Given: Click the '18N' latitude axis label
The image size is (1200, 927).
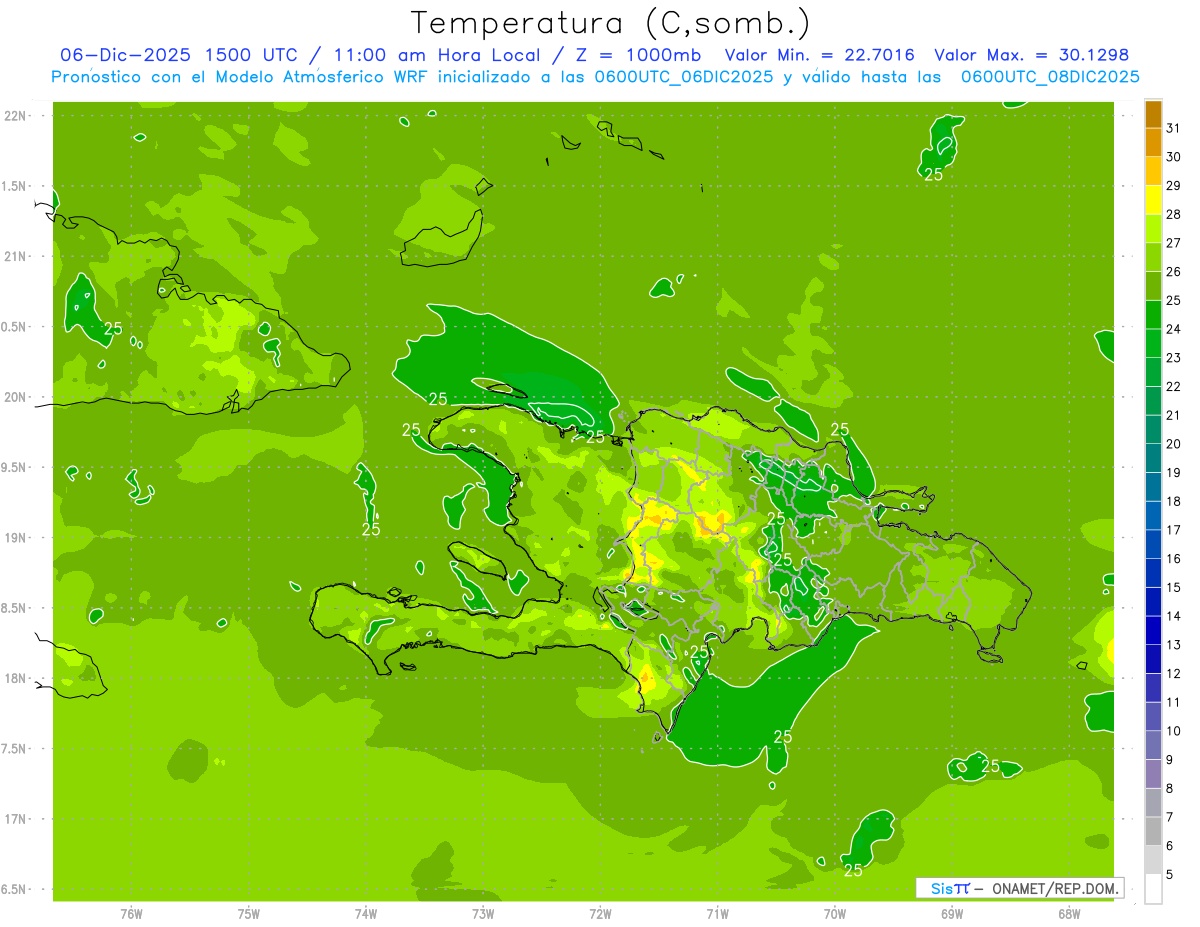Looking at the screenshot, I should click(15, 678).
